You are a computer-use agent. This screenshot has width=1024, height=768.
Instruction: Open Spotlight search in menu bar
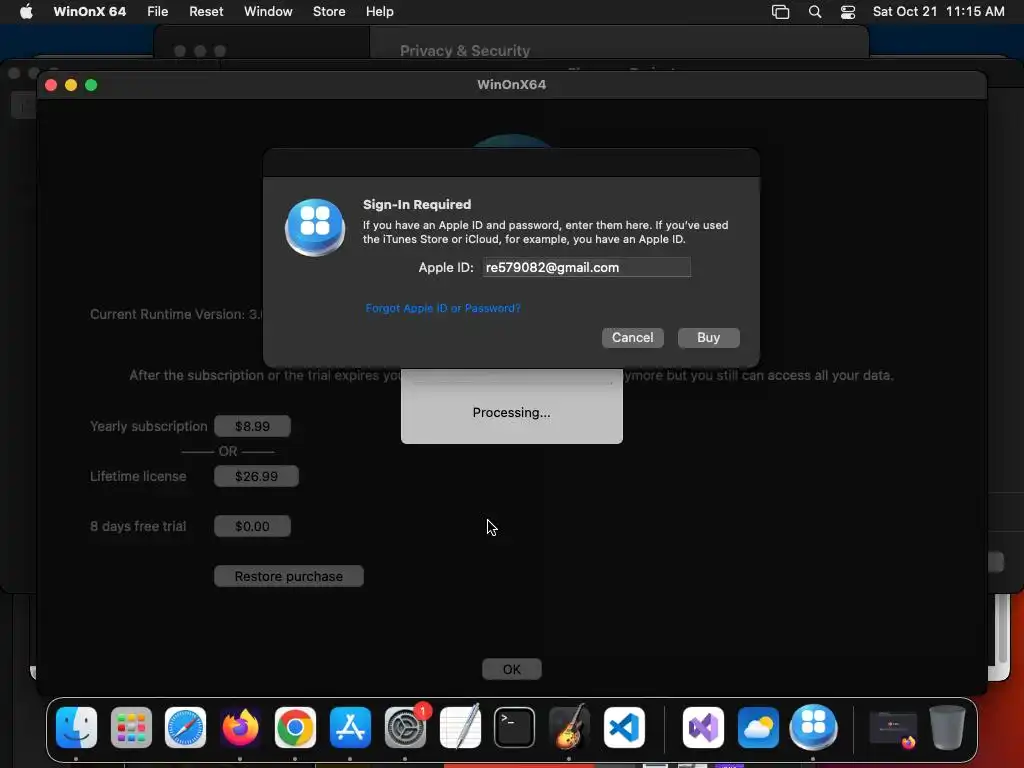pyautogui.click(x=815, y=11)
